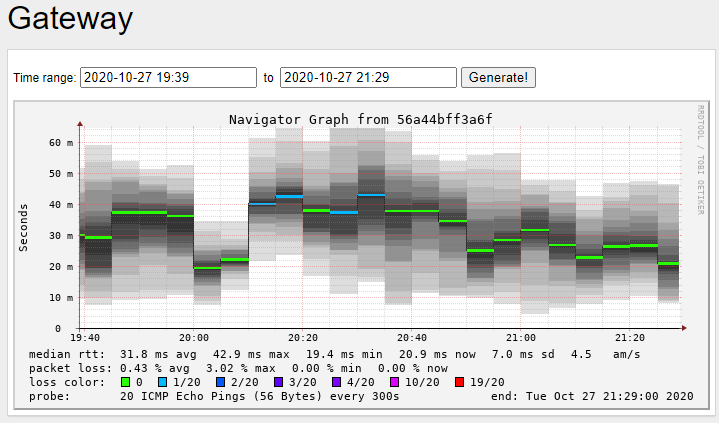
Task: Click the end: Tue Oct 27 21:29:00 2020 text
Action: point(592,396)
